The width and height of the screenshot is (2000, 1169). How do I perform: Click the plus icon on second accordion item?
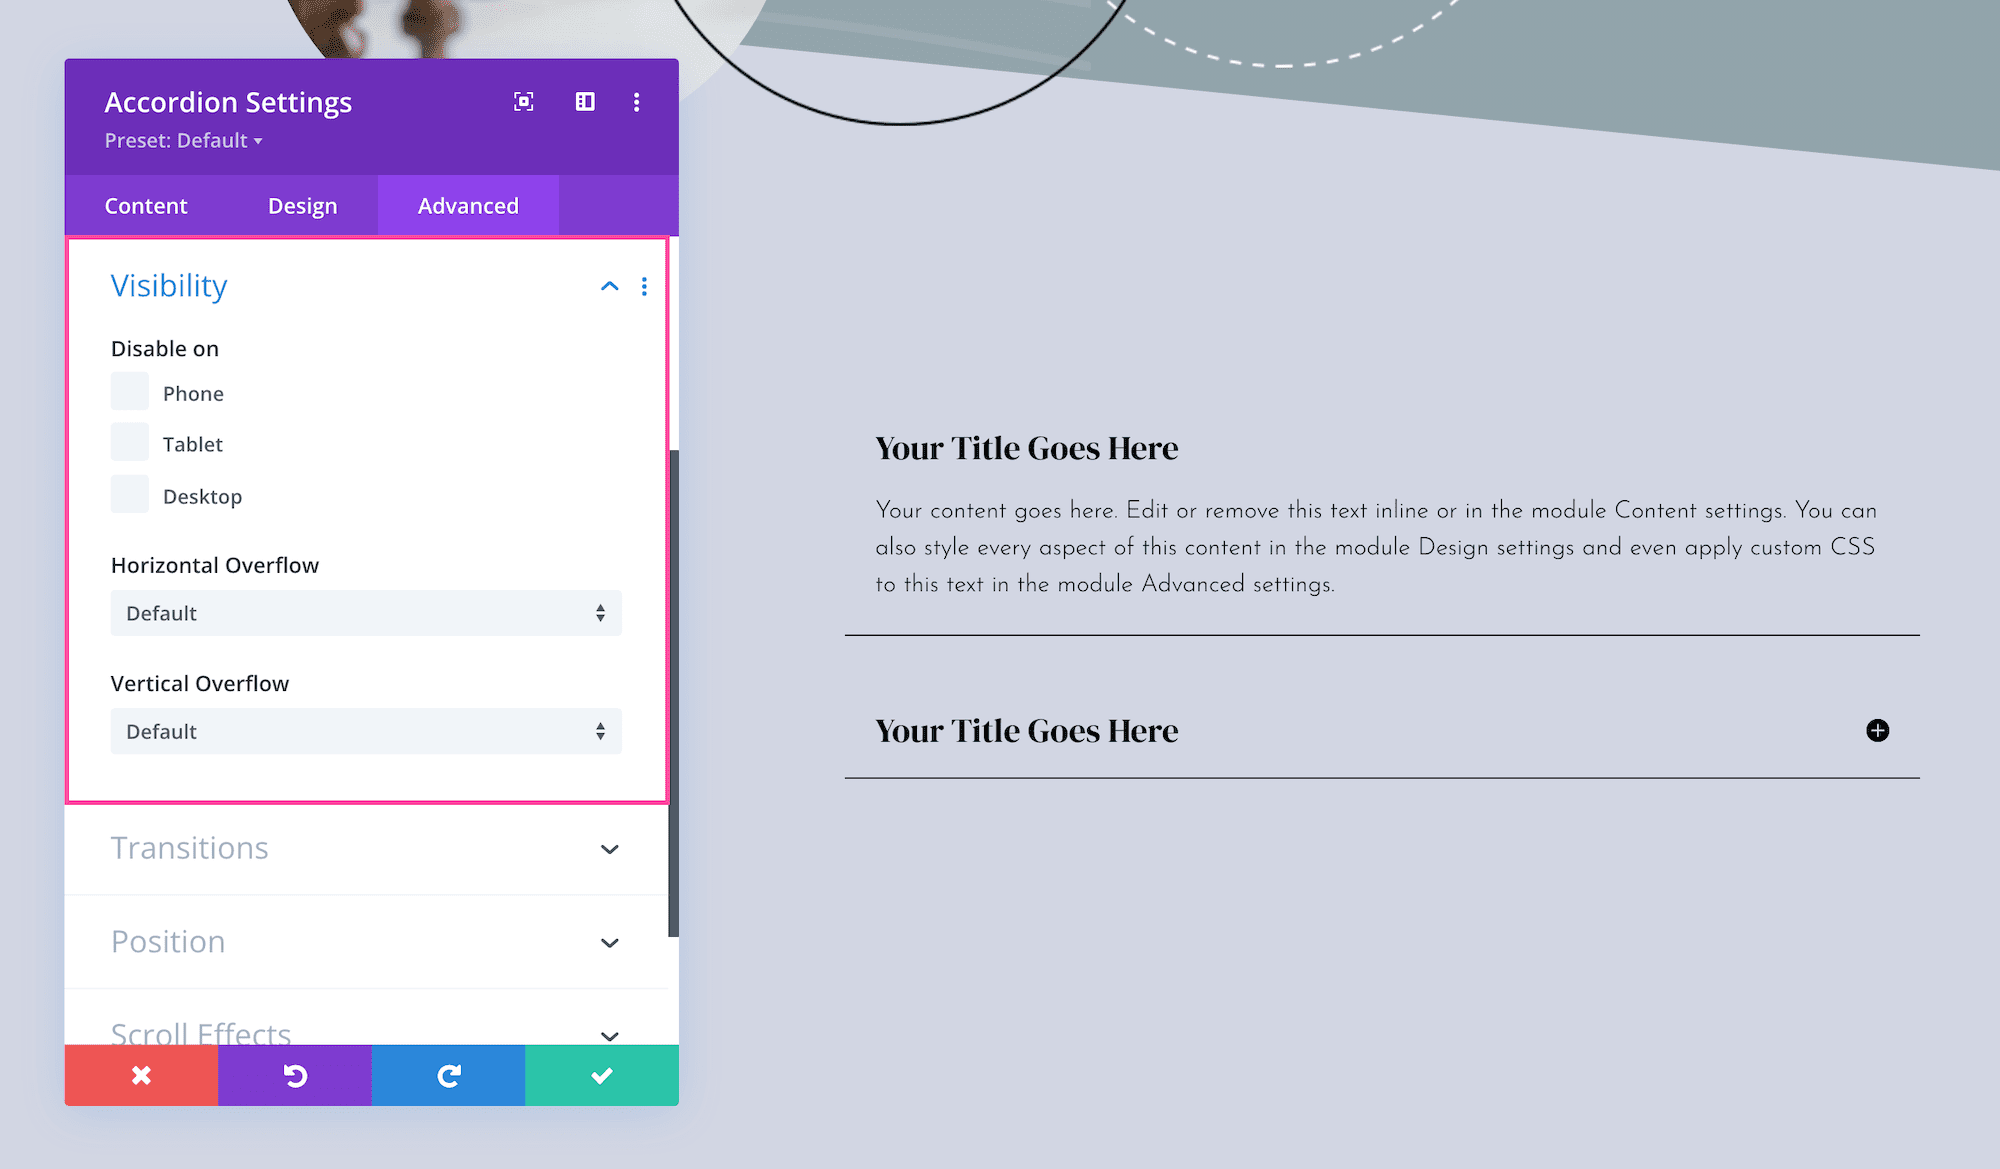tap(1878, 729)
